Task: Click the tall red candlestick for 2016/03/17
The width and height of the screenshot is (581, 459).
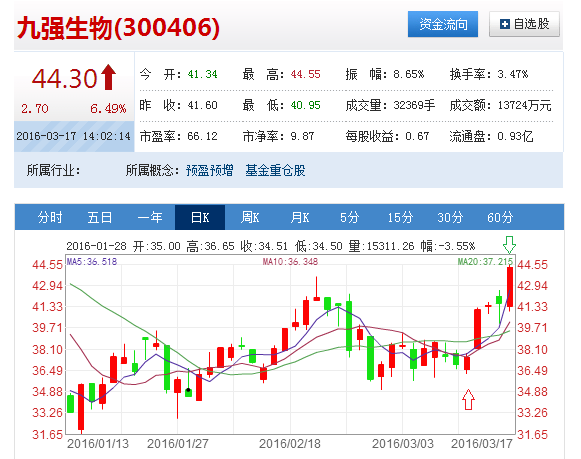Action: pyautogui.click(x=510, y=287)
